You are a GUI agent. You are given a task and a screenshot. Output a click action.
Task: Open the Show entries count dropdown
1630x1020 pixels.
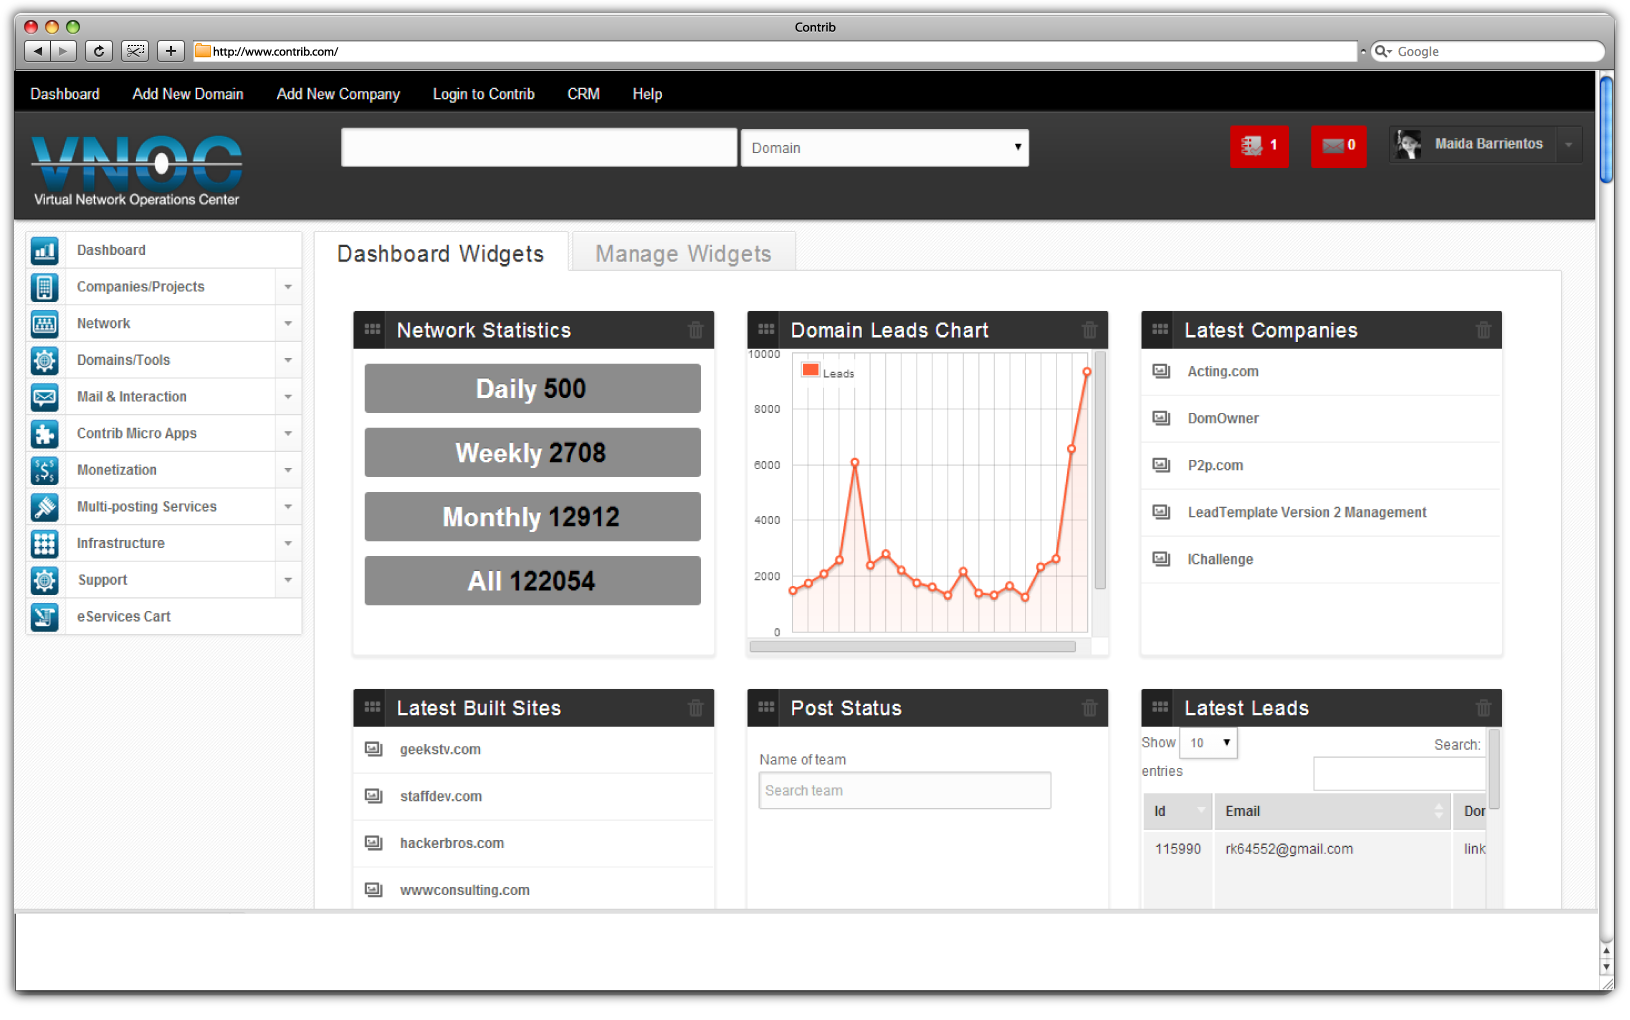coord(1209,743)
